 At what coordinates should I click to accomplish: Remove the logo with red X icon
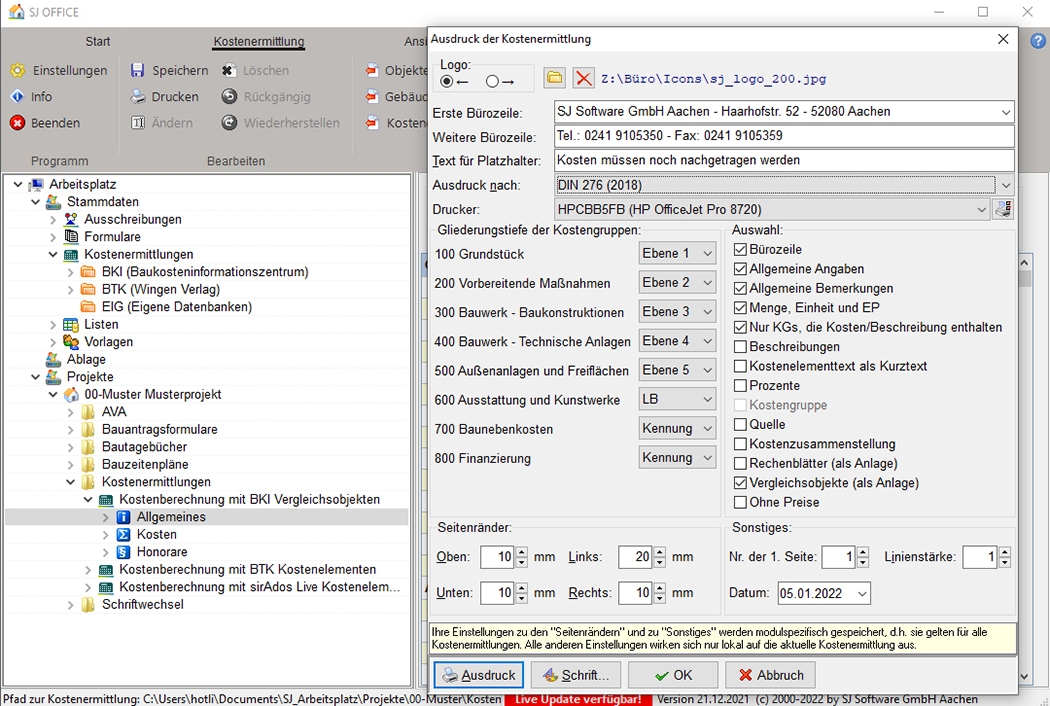[583, 78]
